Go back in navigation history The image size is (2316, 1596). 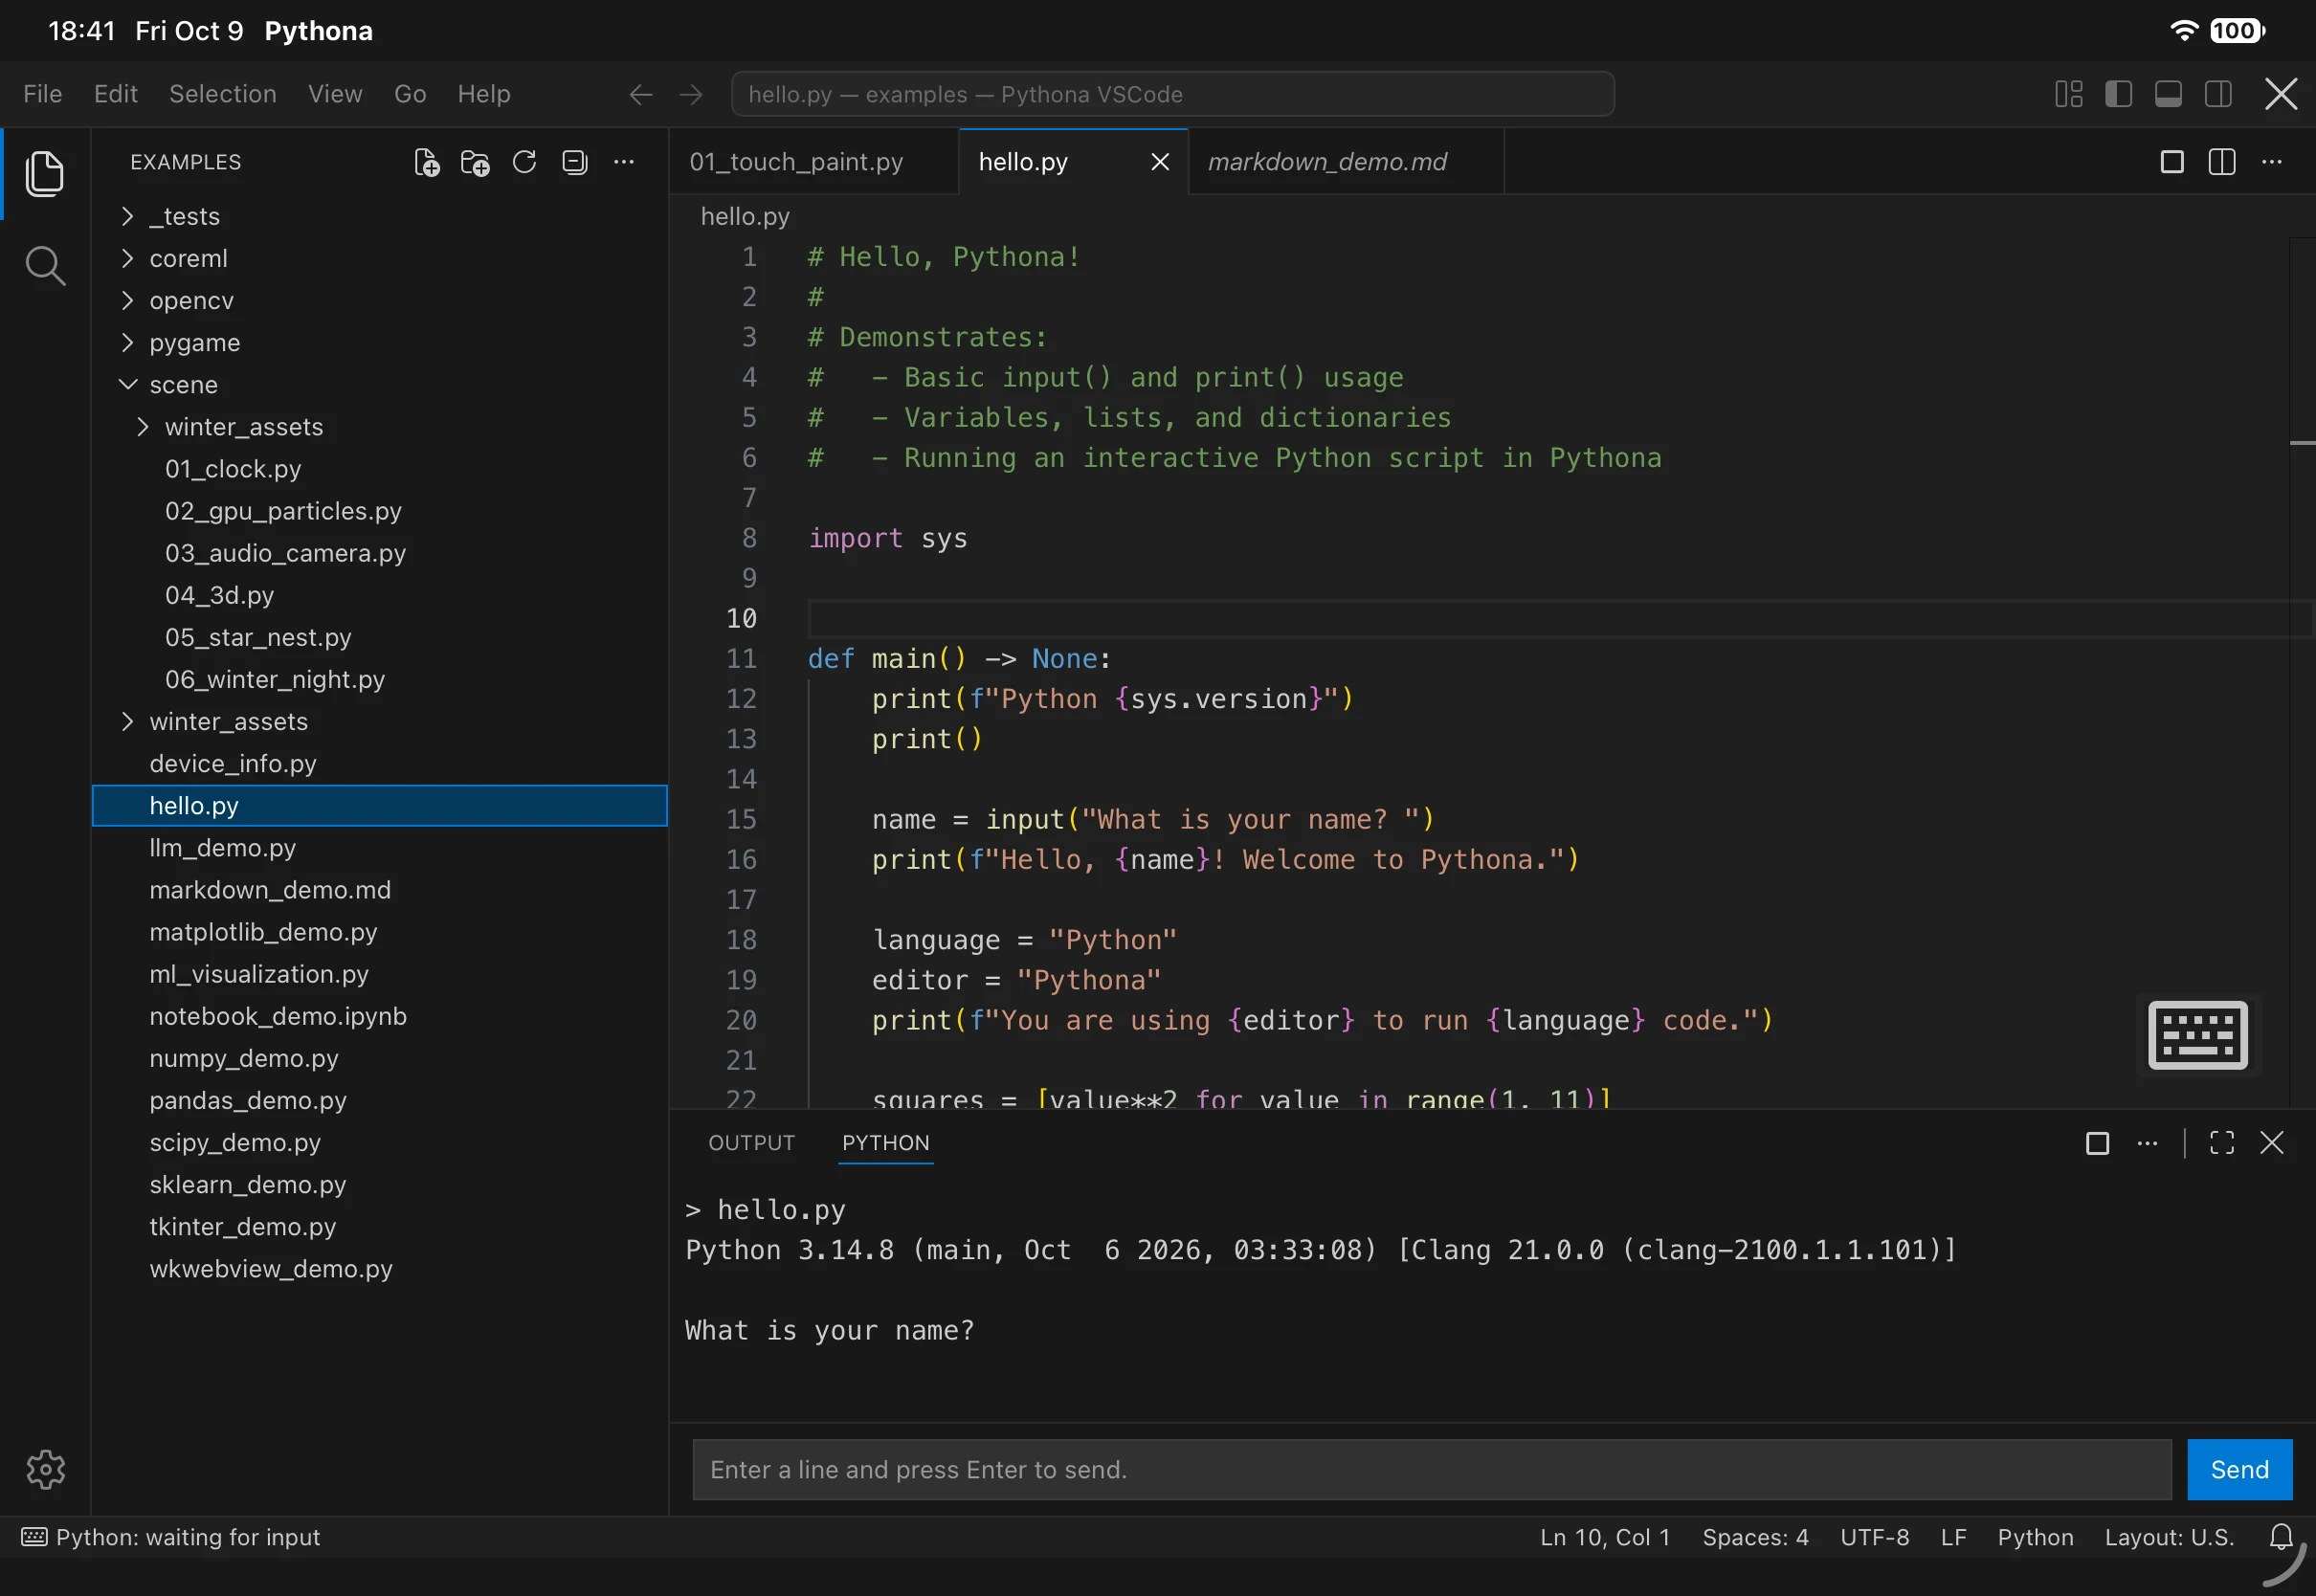click(641, 94)
